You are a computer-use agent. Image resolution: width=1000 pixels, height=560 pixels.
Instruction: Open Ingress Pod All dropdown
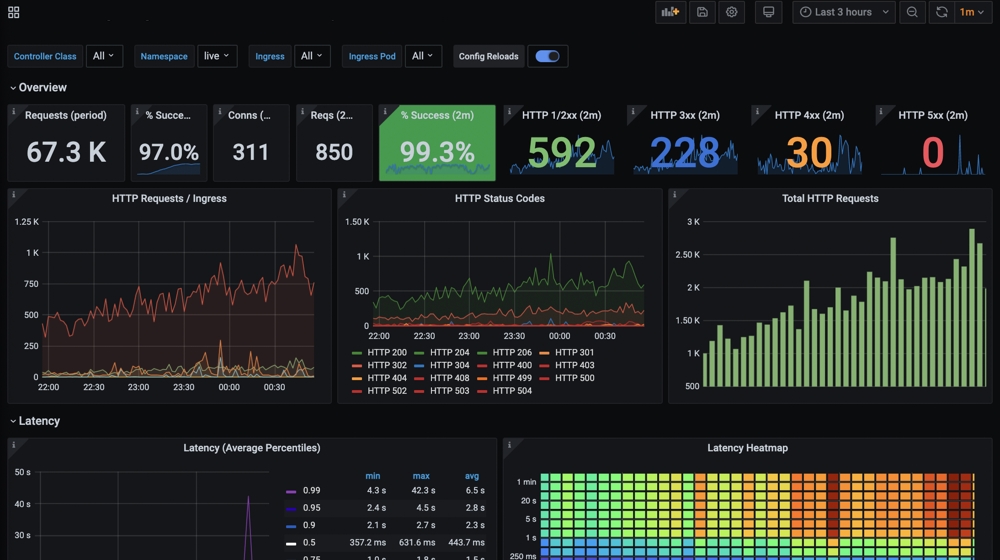[x=423, y=56]
